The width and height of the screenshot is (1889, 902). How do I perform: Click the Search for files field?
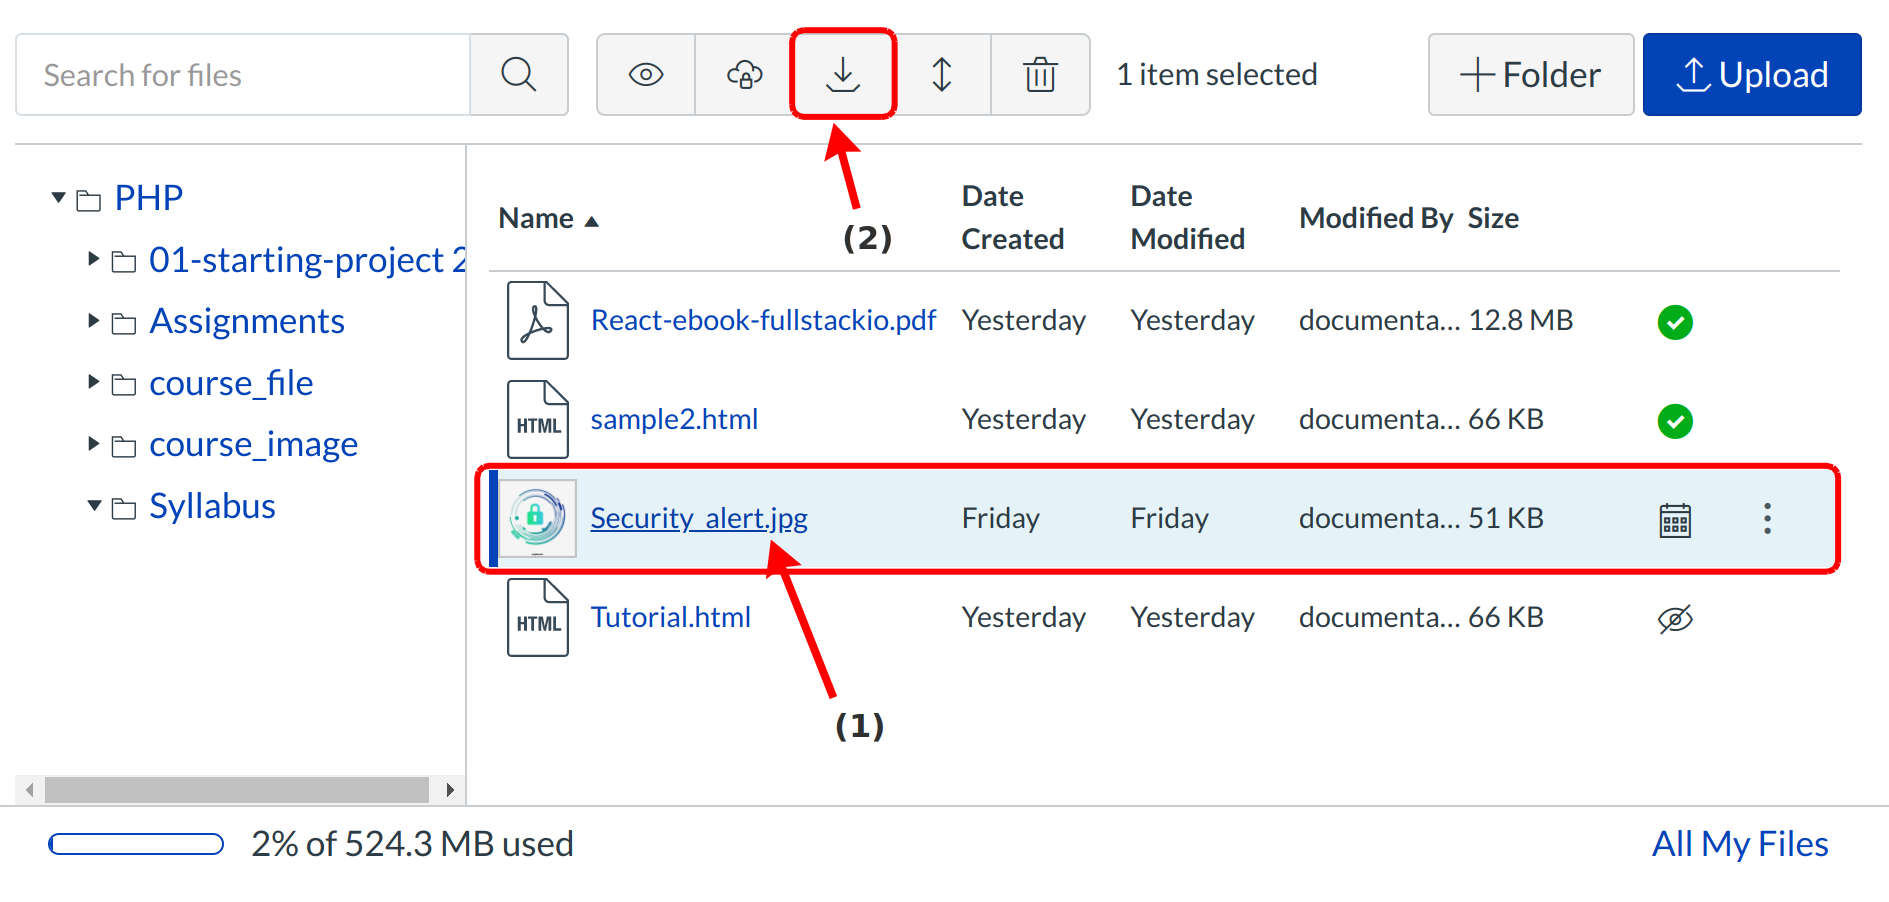point(243,75)
